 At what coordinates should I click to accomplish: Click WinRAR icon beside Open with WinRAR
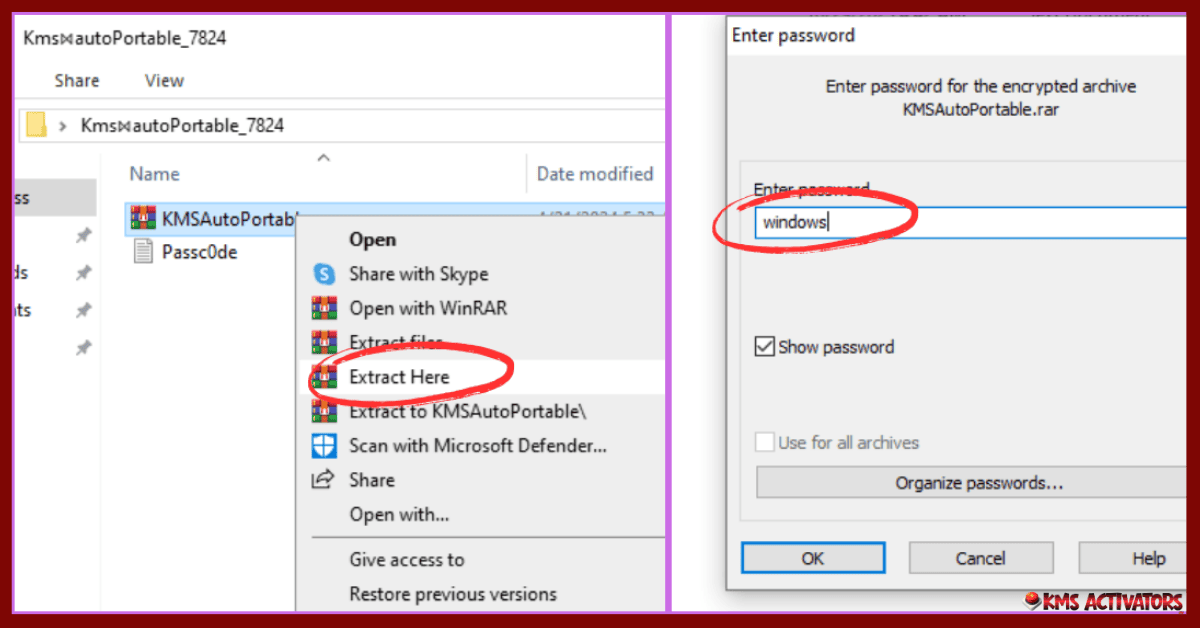pos(324,308)
